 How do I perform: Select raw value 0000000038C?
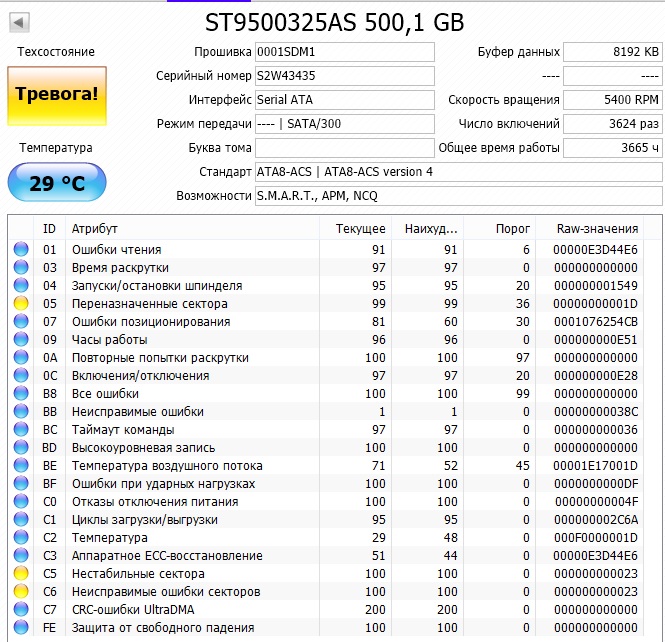click(x=595, y=412)
